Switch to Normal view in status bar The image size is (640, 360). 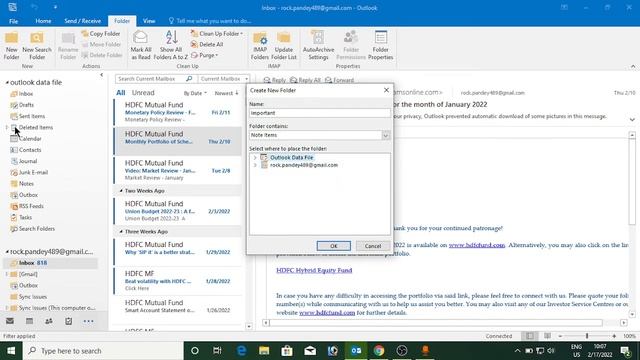pyautogui.click(x=529, y=336)
